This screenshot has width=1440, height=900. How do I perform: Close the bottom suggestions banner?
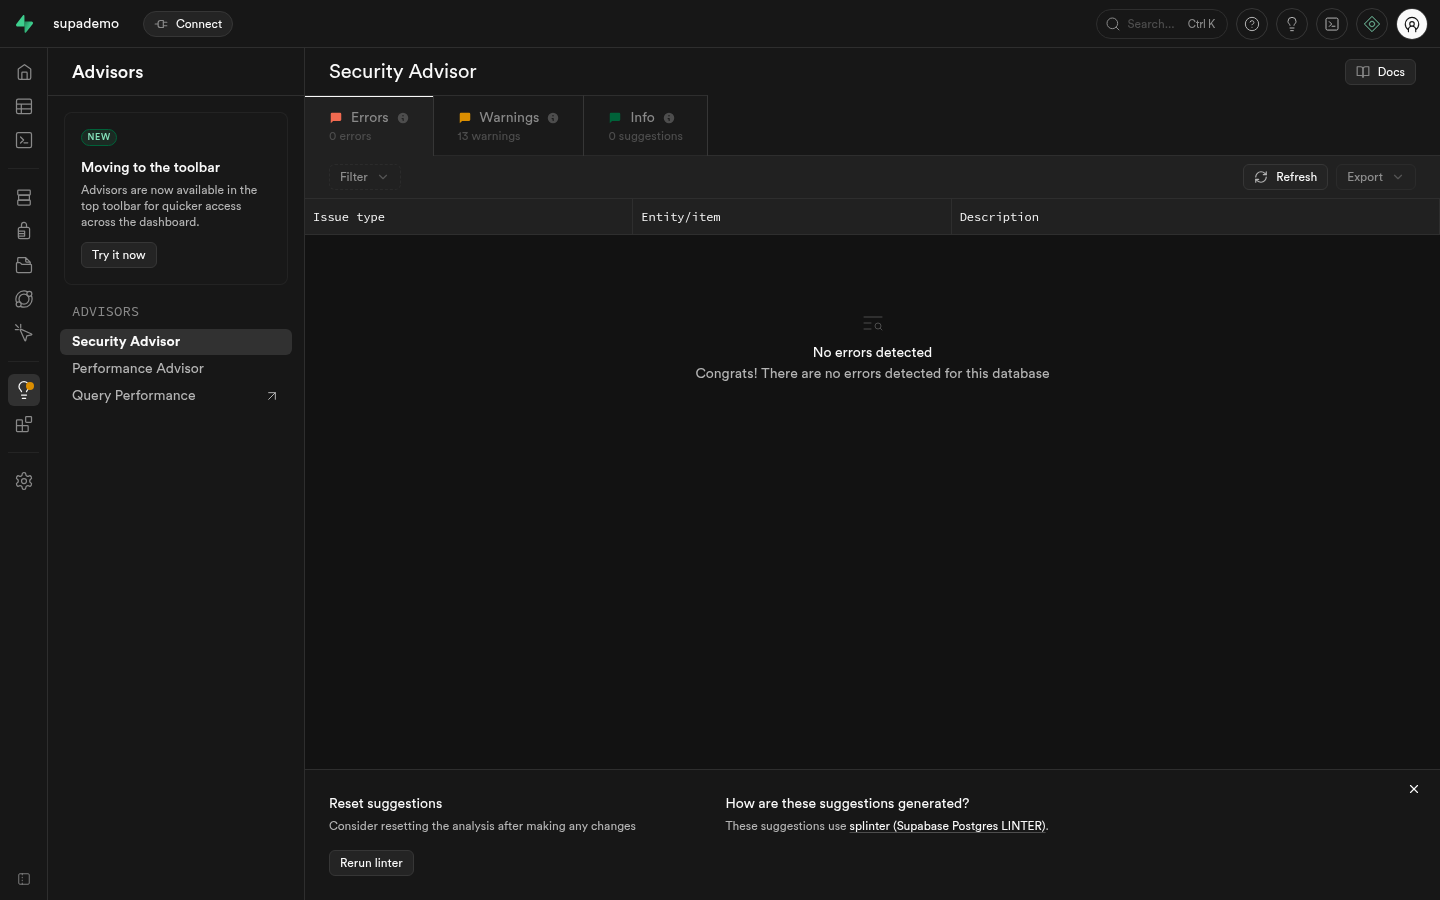click(x=1414, y=789)
